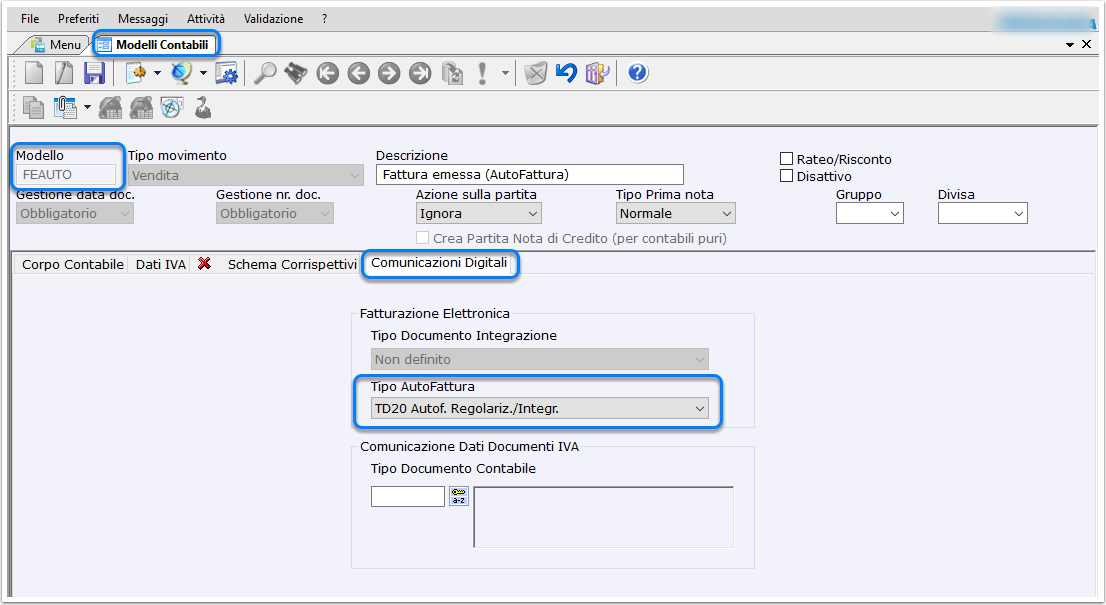Image resolution: width=1106 pixels, height=605 pixels.
Task: Click the New blank document icon
Action: click(x=34, y=73)
